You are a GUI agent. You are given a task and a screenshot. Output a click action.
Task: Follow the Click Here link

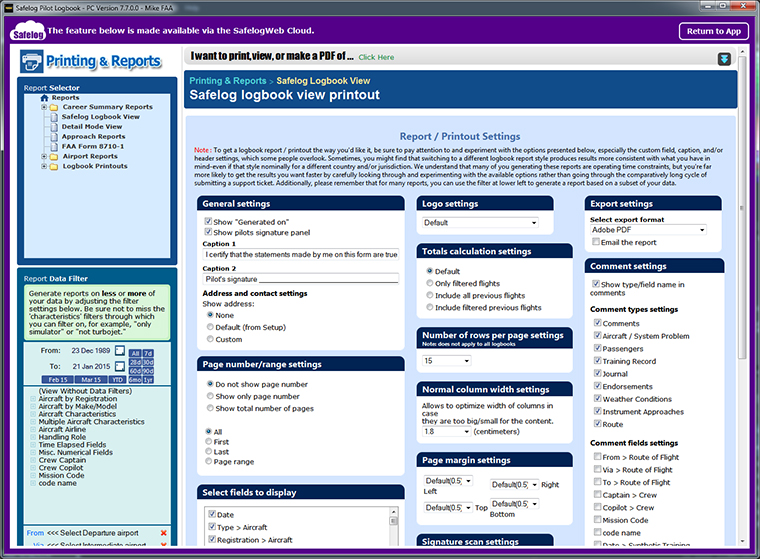(x=376, y=58)
